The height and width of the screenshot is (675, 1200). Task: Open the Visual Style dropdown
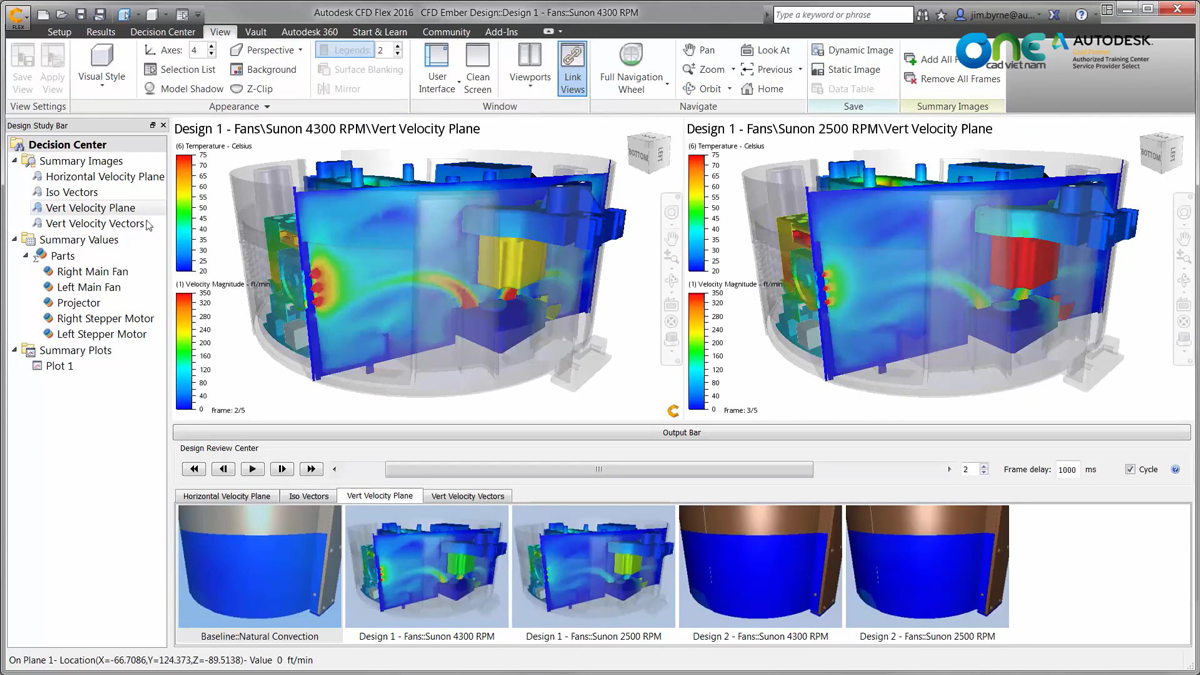tap(102, 69)
